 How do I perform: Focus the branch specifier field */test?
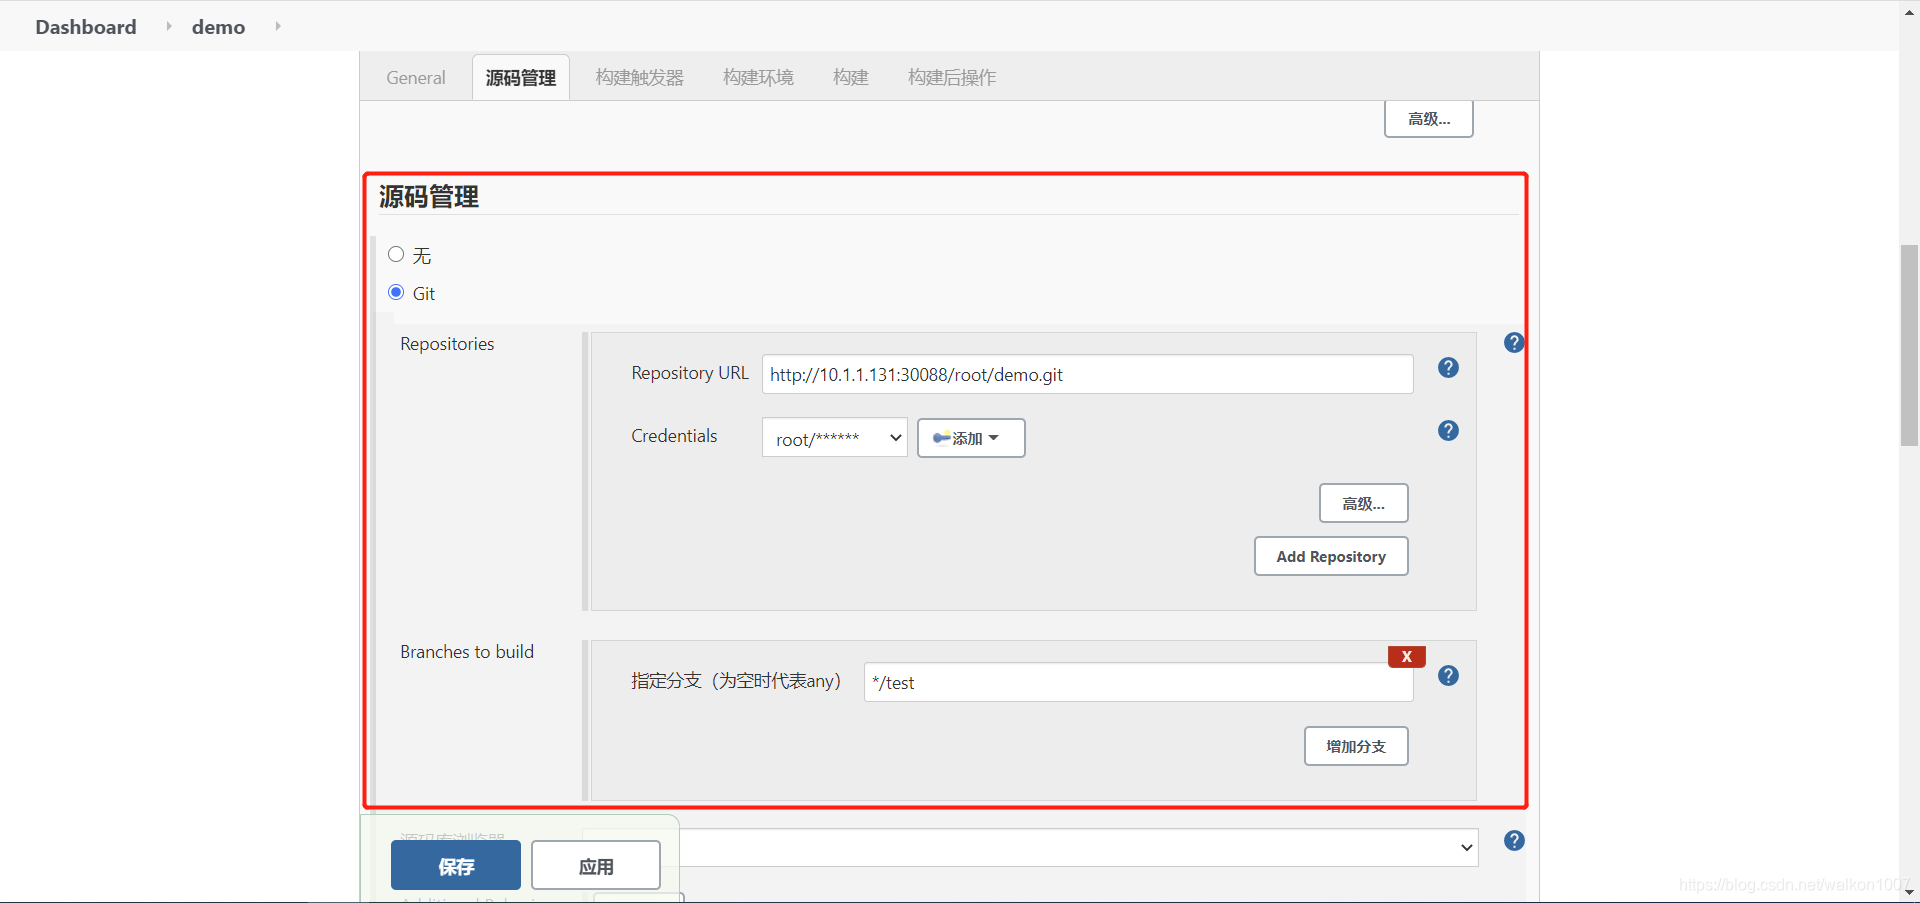[x=1138, y=682]
